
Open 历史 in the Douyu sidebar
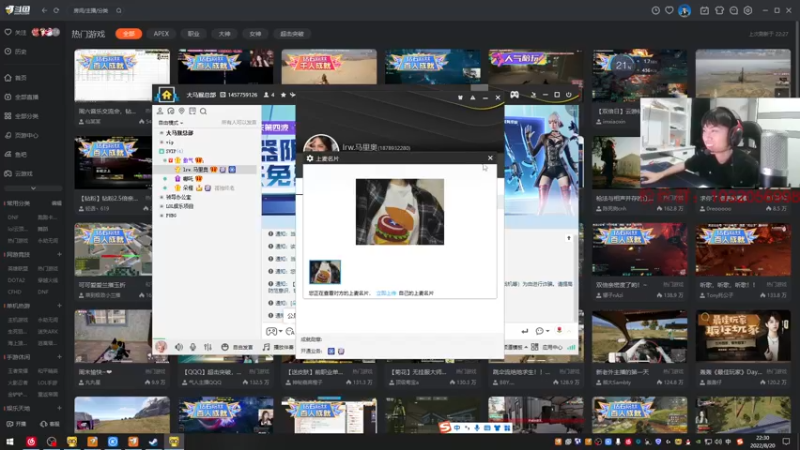pyautogui.click(x=16, y=52)
